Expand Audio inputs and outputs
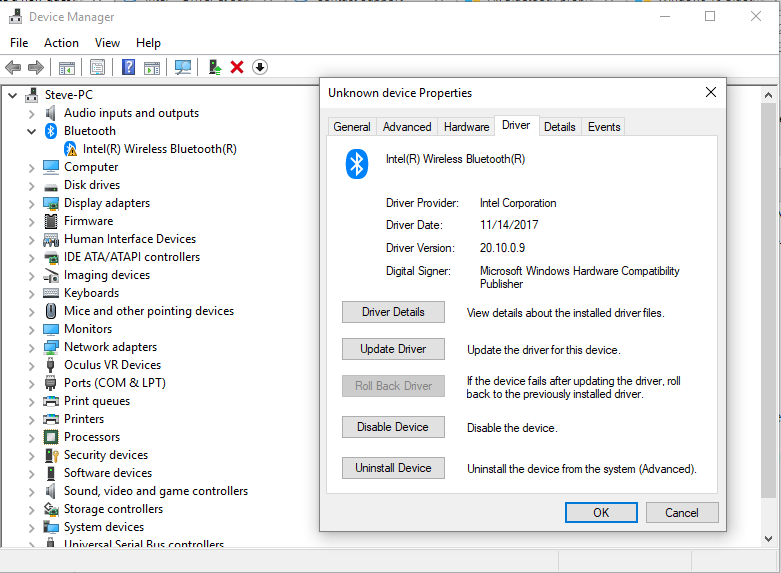This screenshot has height=573, width=781. click(x=31, y=114)
